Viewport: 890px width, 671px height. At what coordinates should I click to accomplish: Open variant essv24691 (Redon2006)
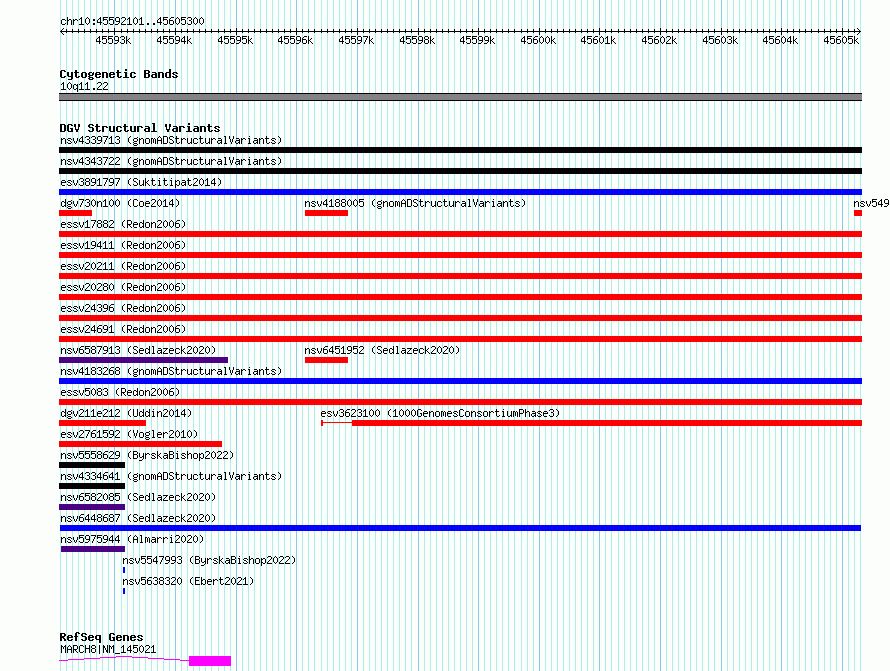click(123, 329)
